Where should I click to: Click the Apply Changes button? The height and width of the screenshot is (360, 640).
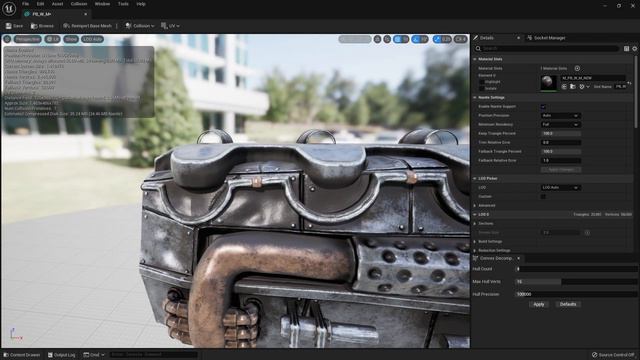(561, 169)
